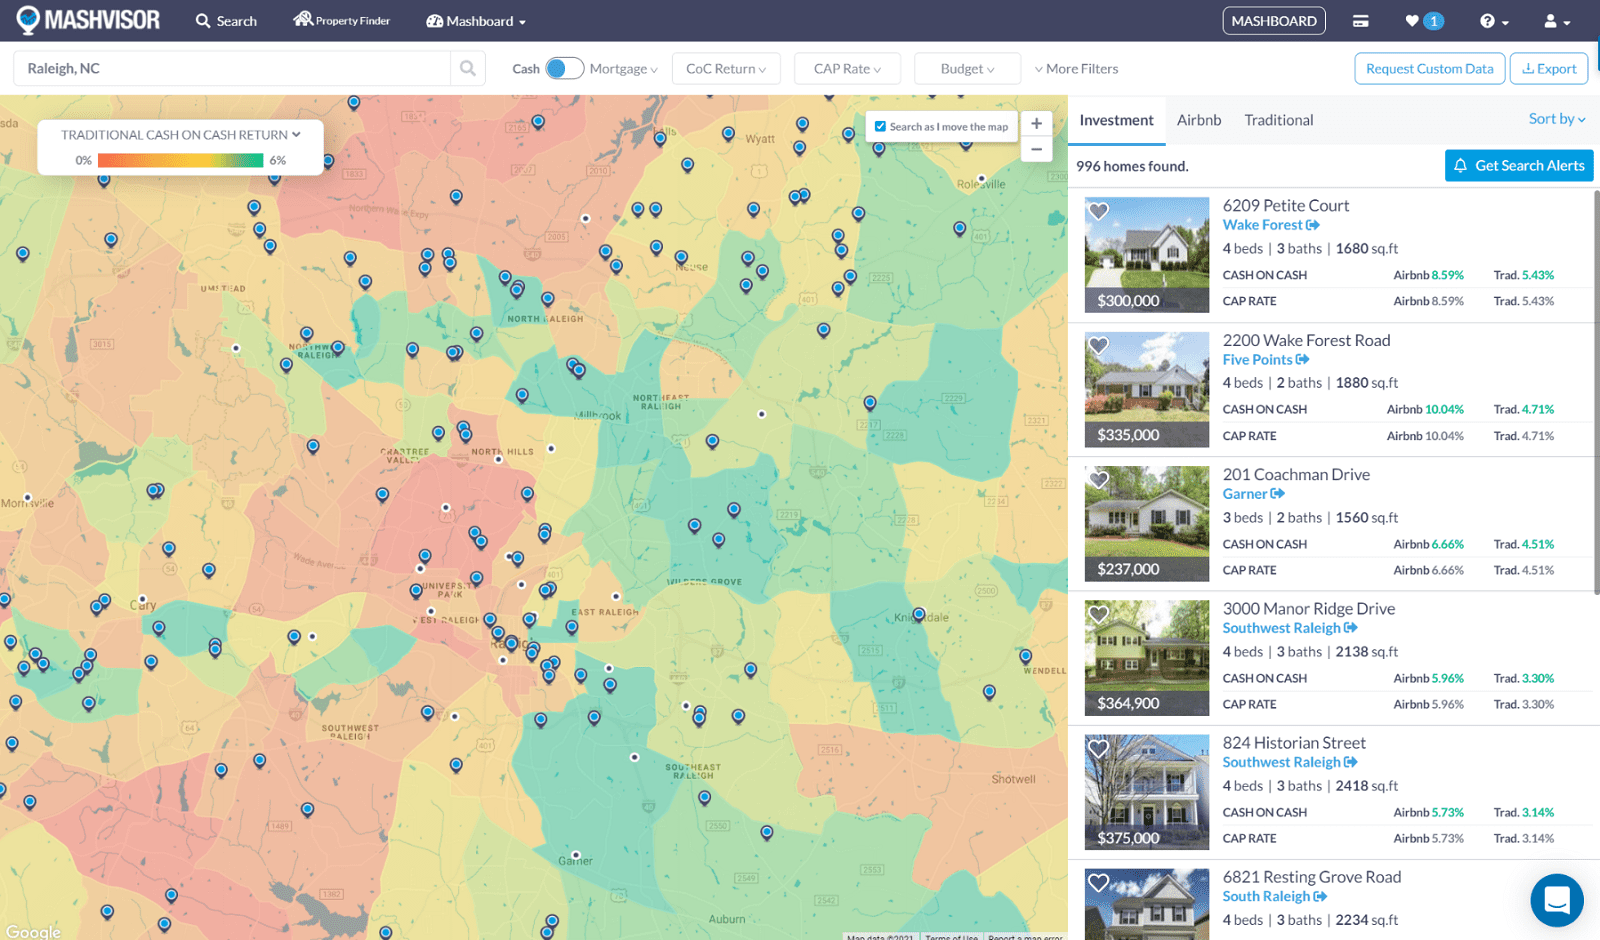
Task: Click the Request Custom Data button
Action: (1429, 68)
